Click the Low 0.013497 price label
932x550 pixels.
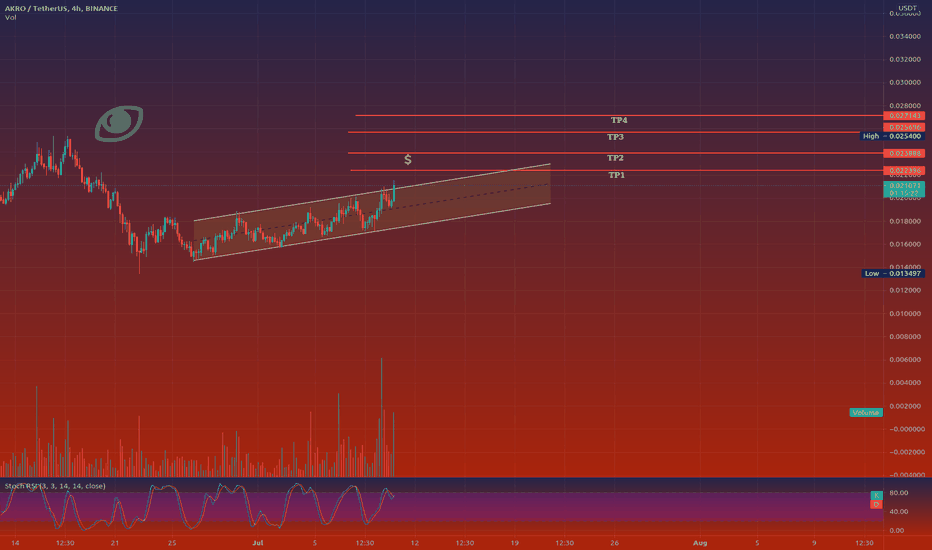click(x=892, y=274)
